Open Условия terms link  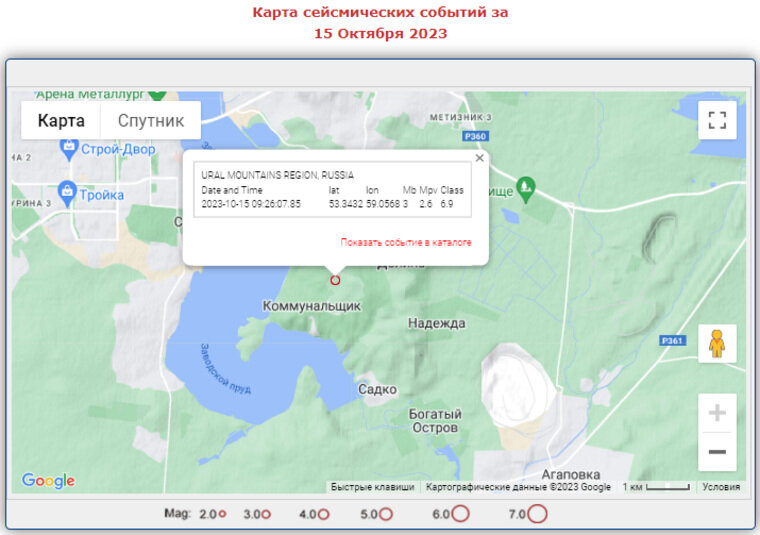pos(721,487)
